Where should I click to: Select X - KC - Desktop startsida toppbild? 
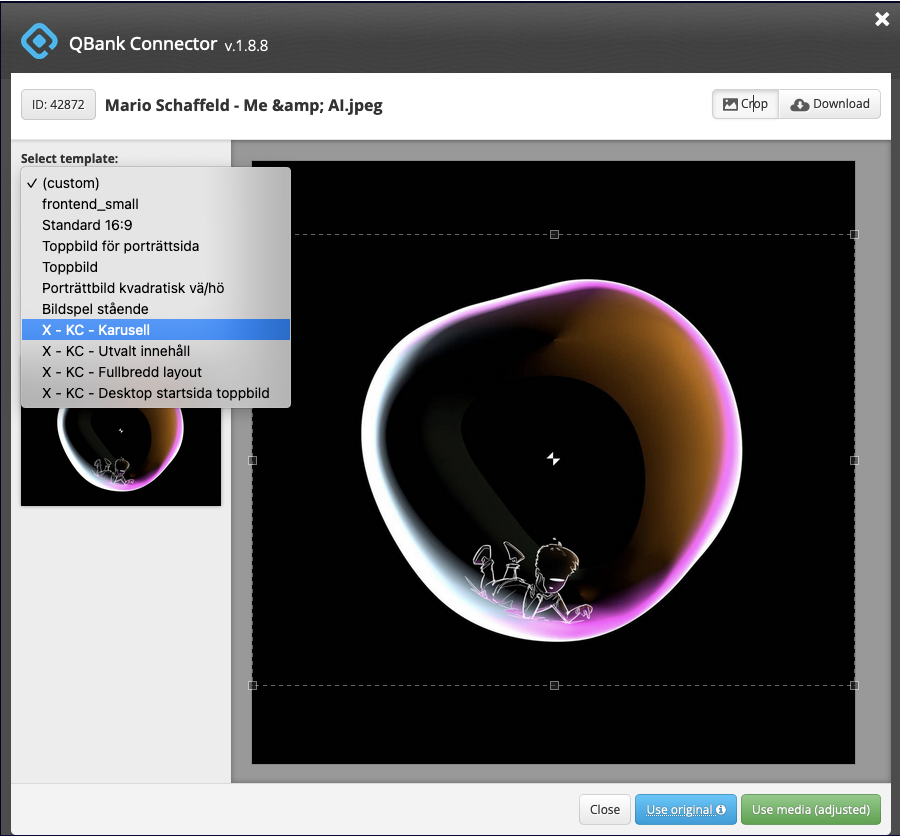click(156, 393)
